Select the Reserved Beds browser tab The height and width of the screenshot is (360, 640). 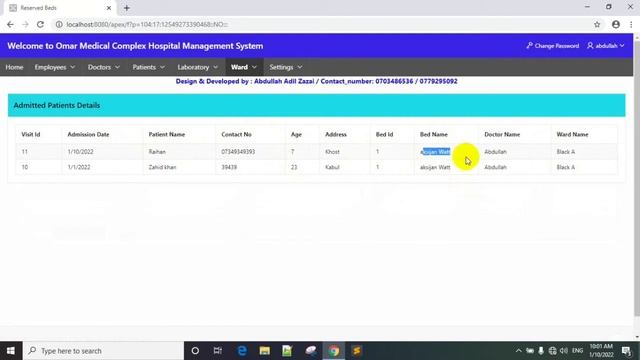tap(61, 8)
